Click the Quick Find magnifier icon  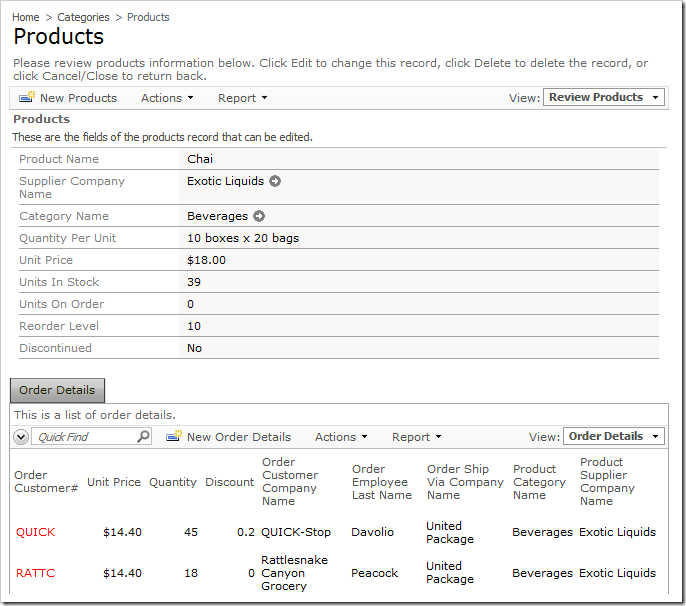point(143,436)
